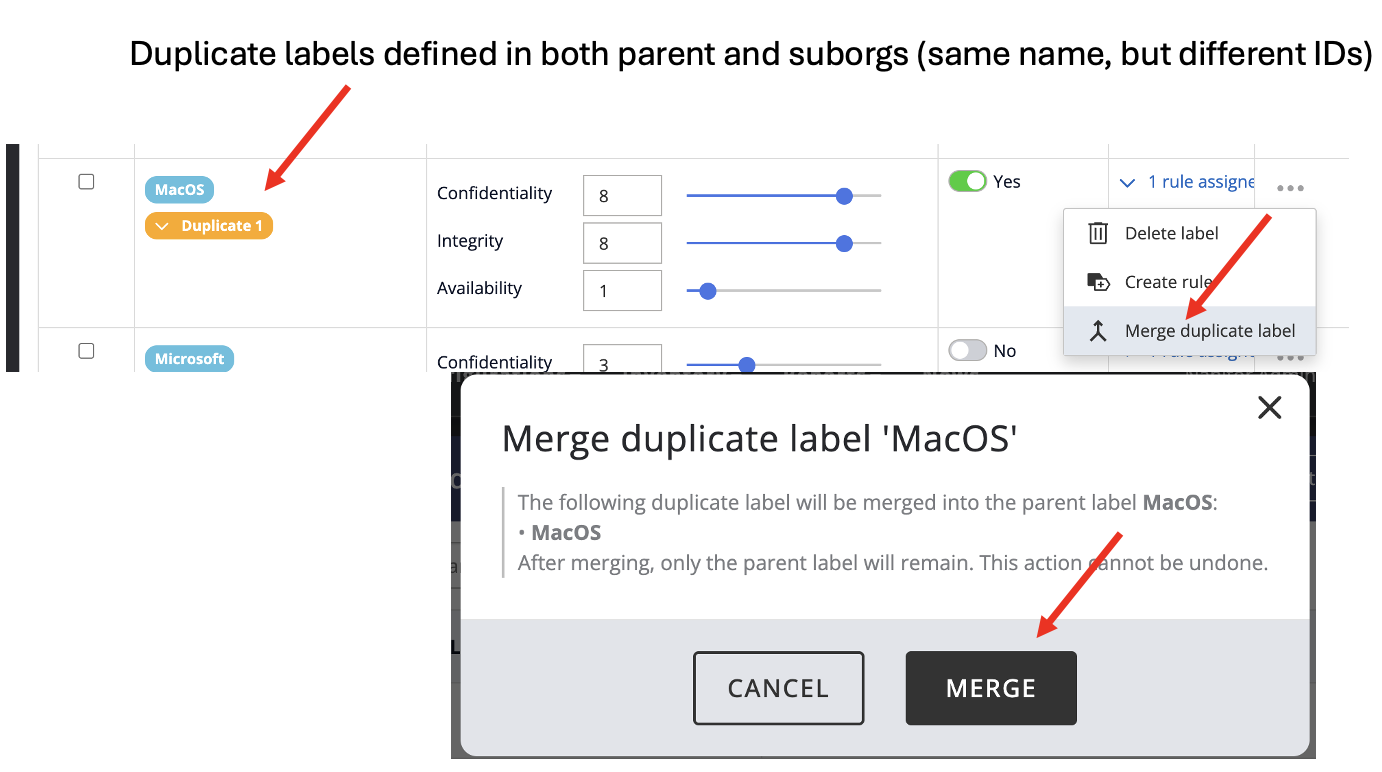The image size is (1382, 772).
Task: Click the MacOS Confidentiality value input field
Action: (622, 195)
